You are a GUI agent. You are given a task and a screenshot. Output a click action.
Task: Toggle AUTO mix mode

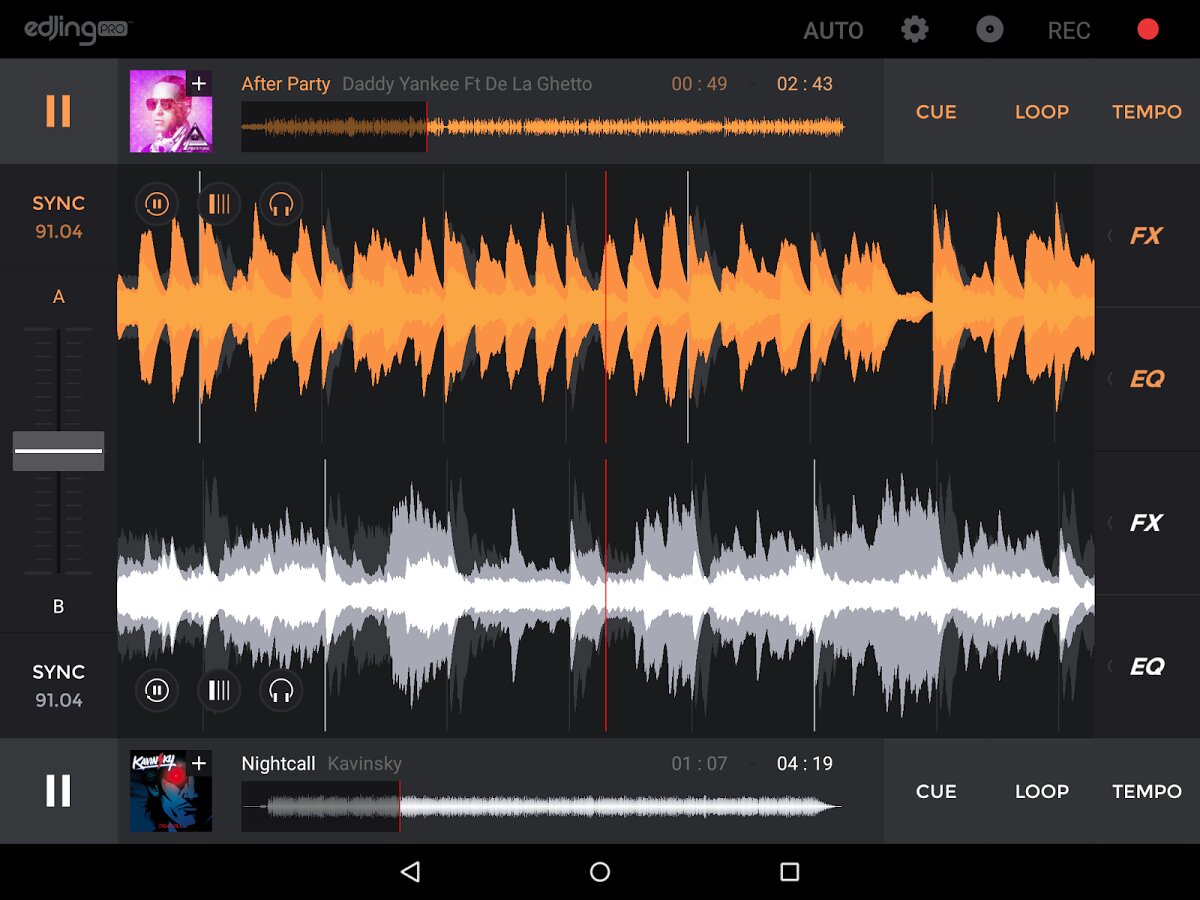(x=833, y=31)
